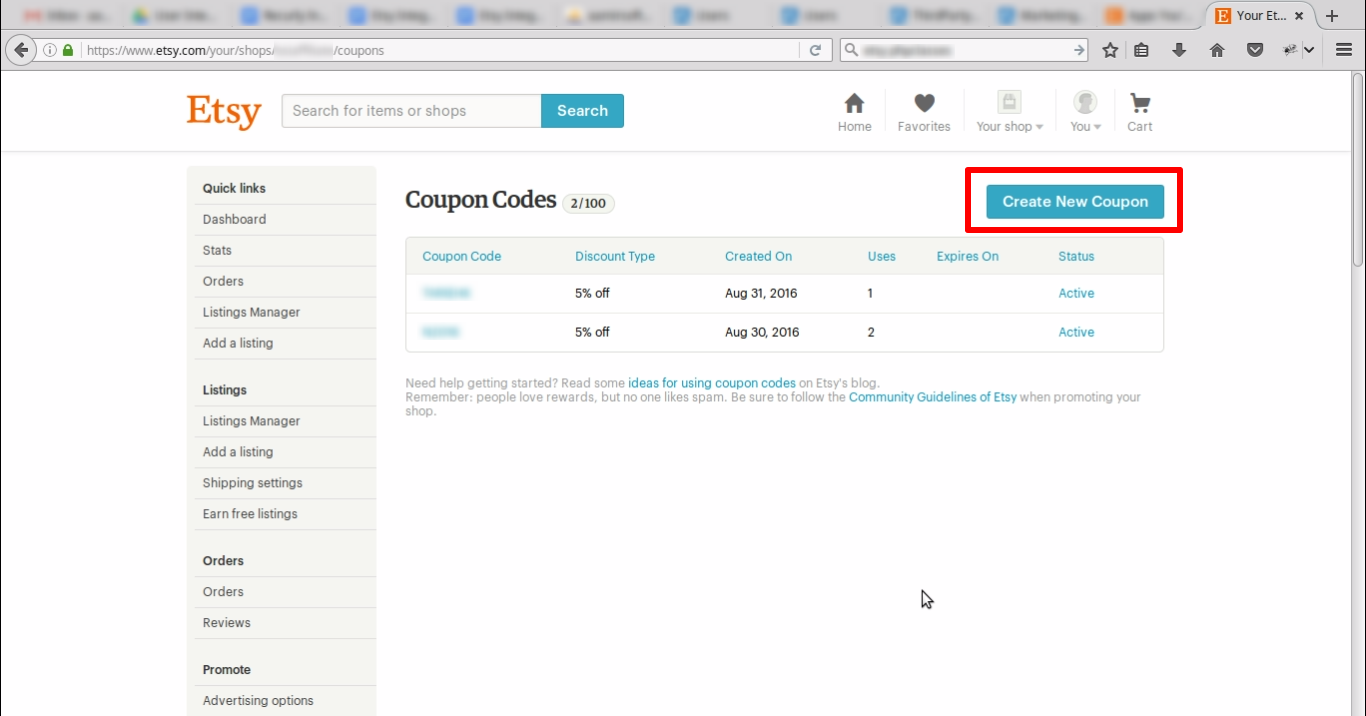Switch to the first browser tab
Image resolution: width=1366 pixels, height=716 pixels.
coord(67,16)
